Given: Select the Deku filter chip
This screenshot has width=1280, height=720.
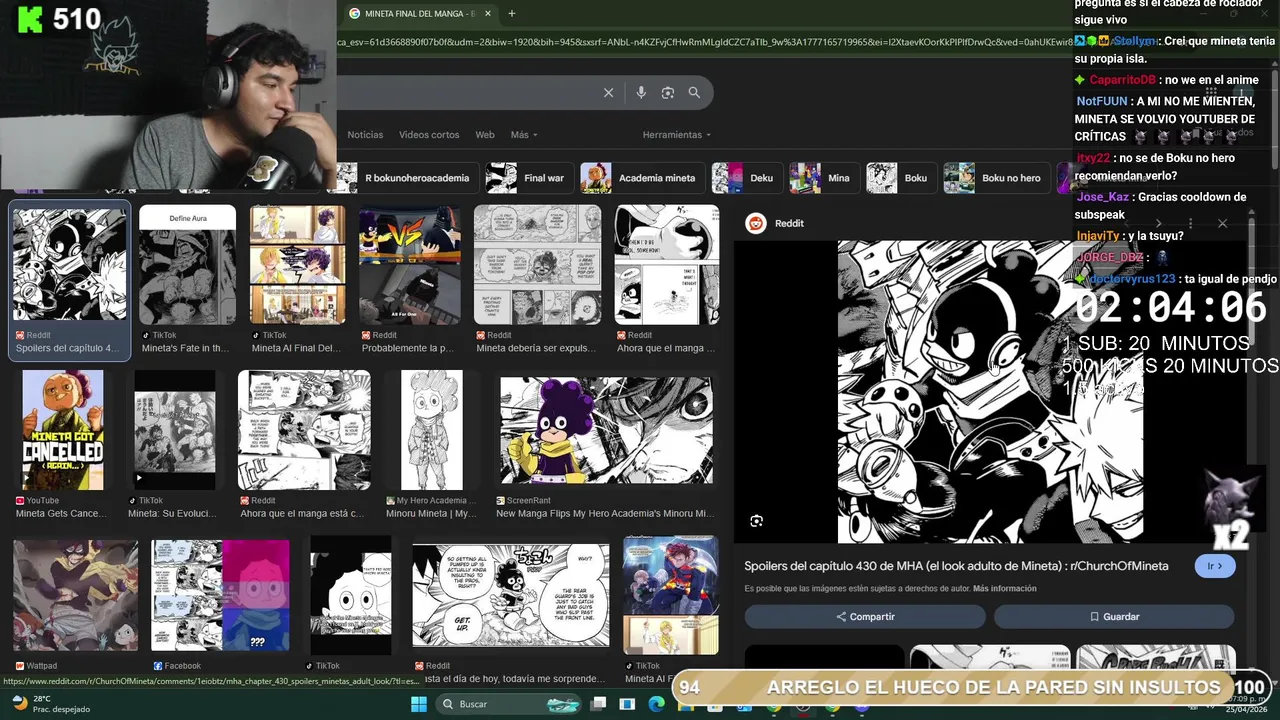Looking at the screenshot, I should pos(746,178).
